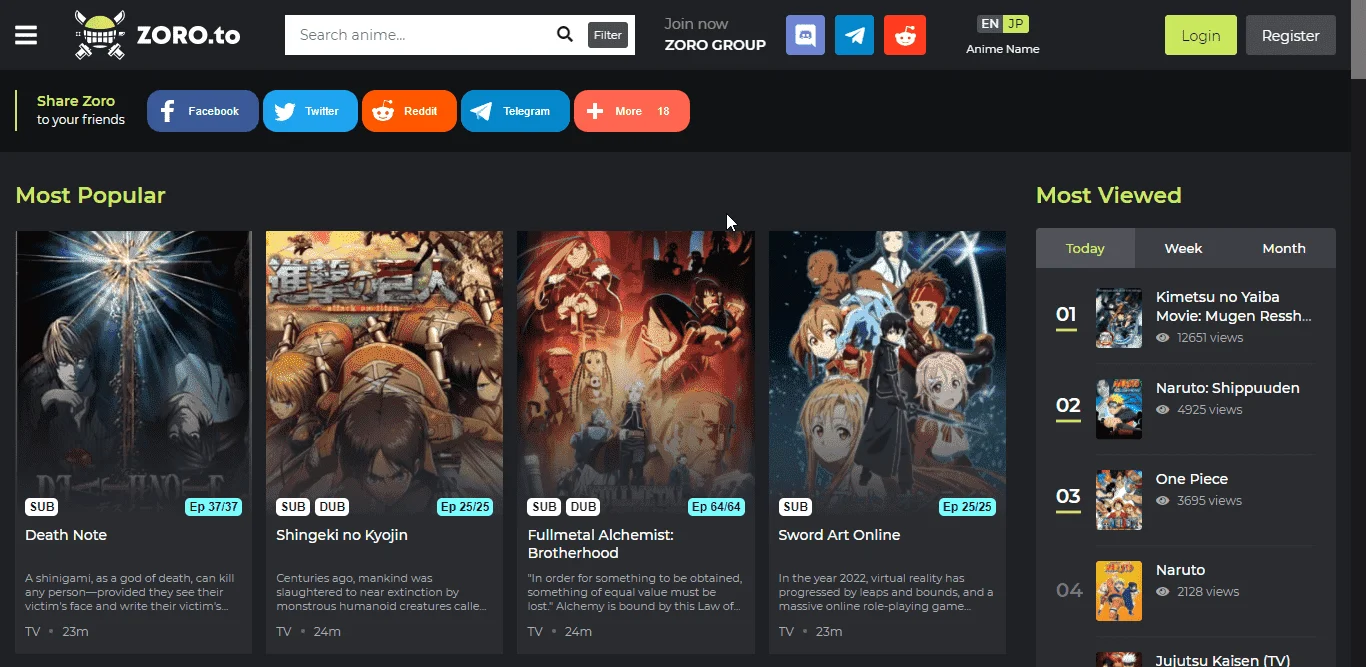Share Zoro via Telegram button
This screenshot has height=667, width=1366.
515,111
